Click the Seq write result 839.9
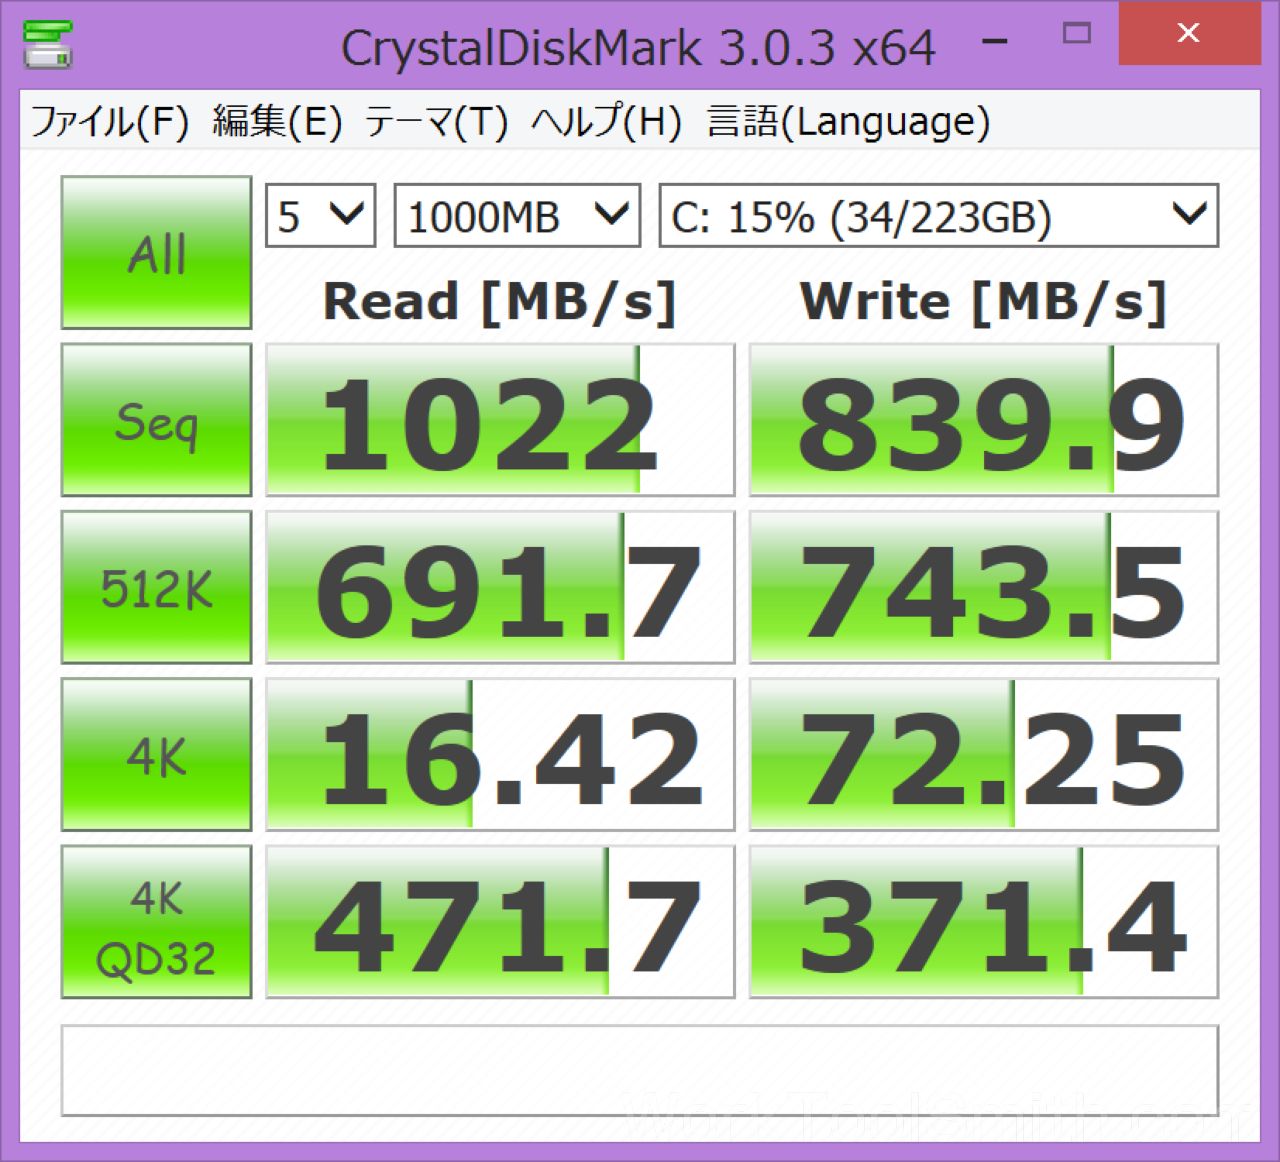 coord(984,420)
